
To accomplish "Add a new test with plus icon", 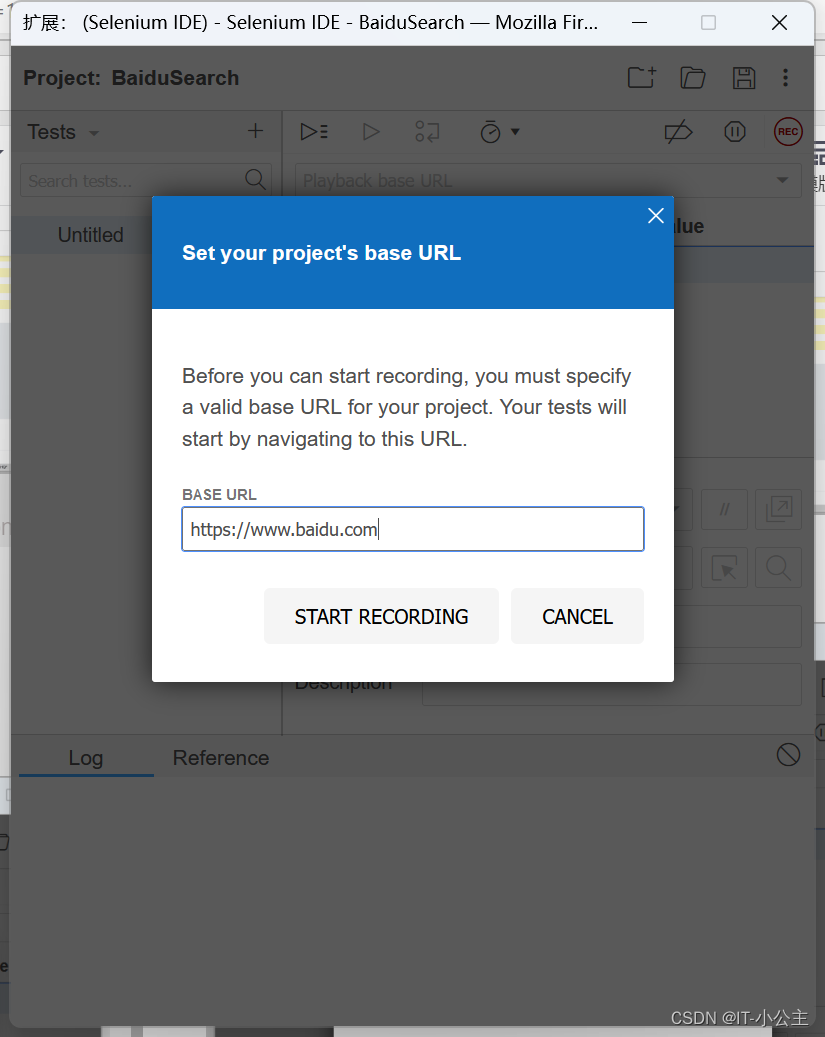I will [255, 131].
